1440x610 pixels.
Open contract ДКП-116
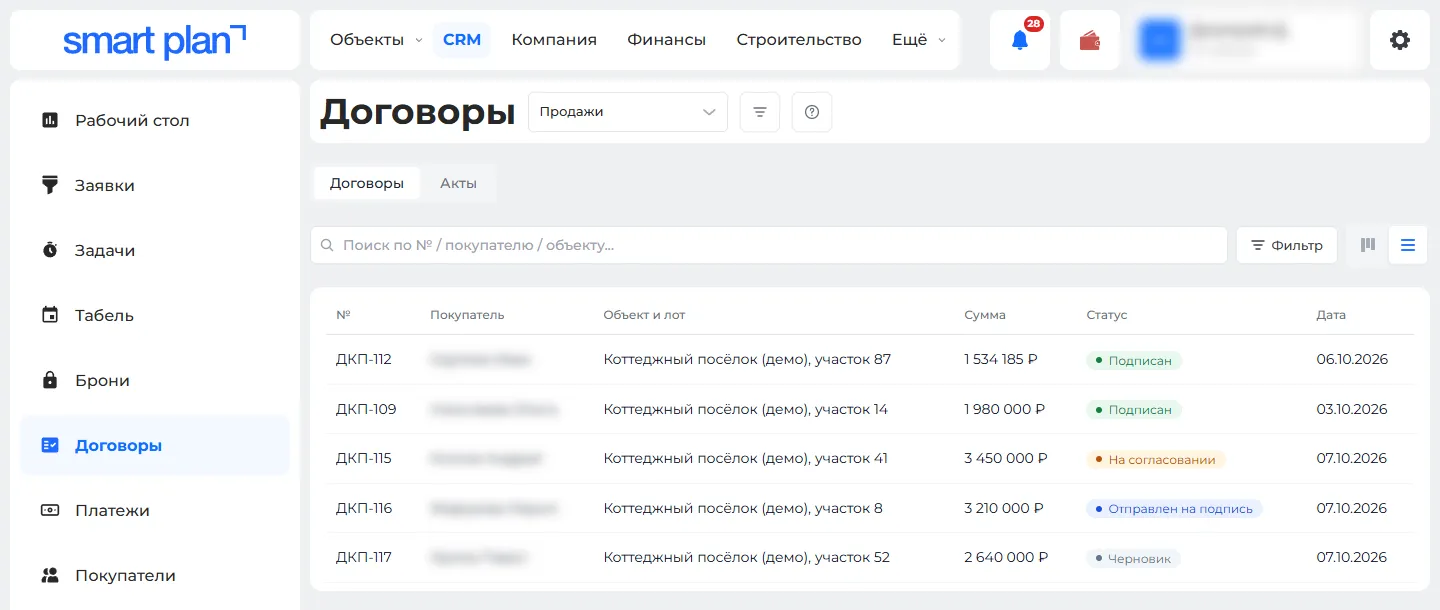tap(364, 508)
